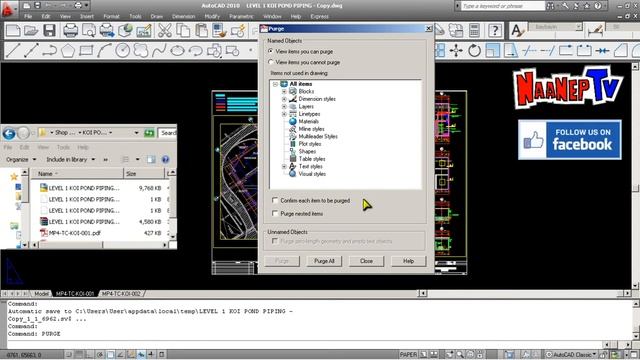This screenshot has width=640, height=360.
Task: Open the File menu in AutoCAD
Action: pos(28,16)
